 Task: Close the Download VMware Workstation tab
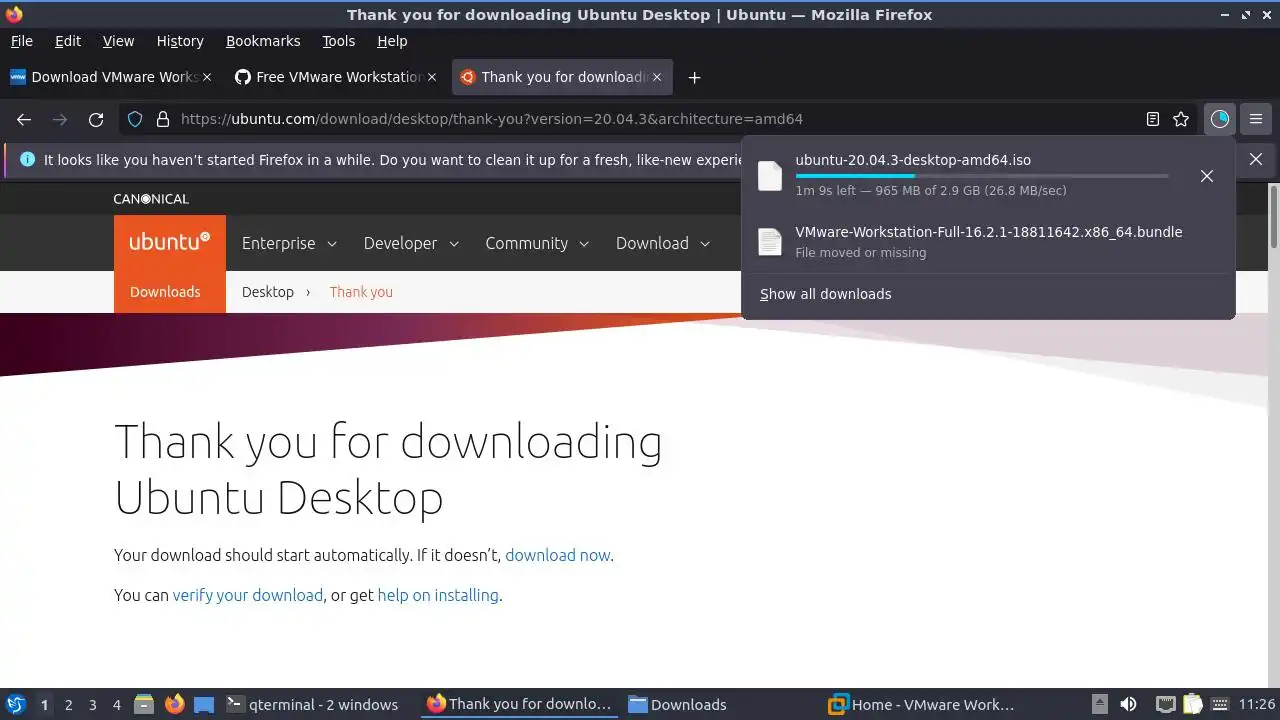tap(207, 77)
